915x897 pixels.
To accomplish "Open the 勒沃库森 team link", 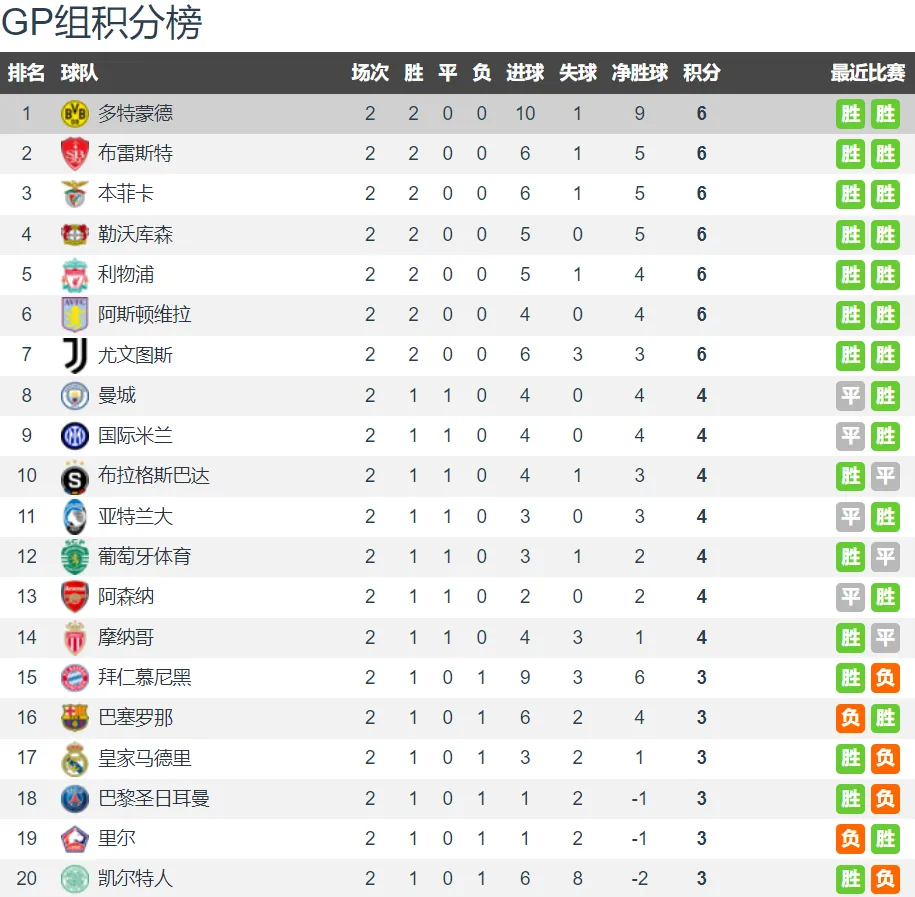I will [x=135, y=234].
